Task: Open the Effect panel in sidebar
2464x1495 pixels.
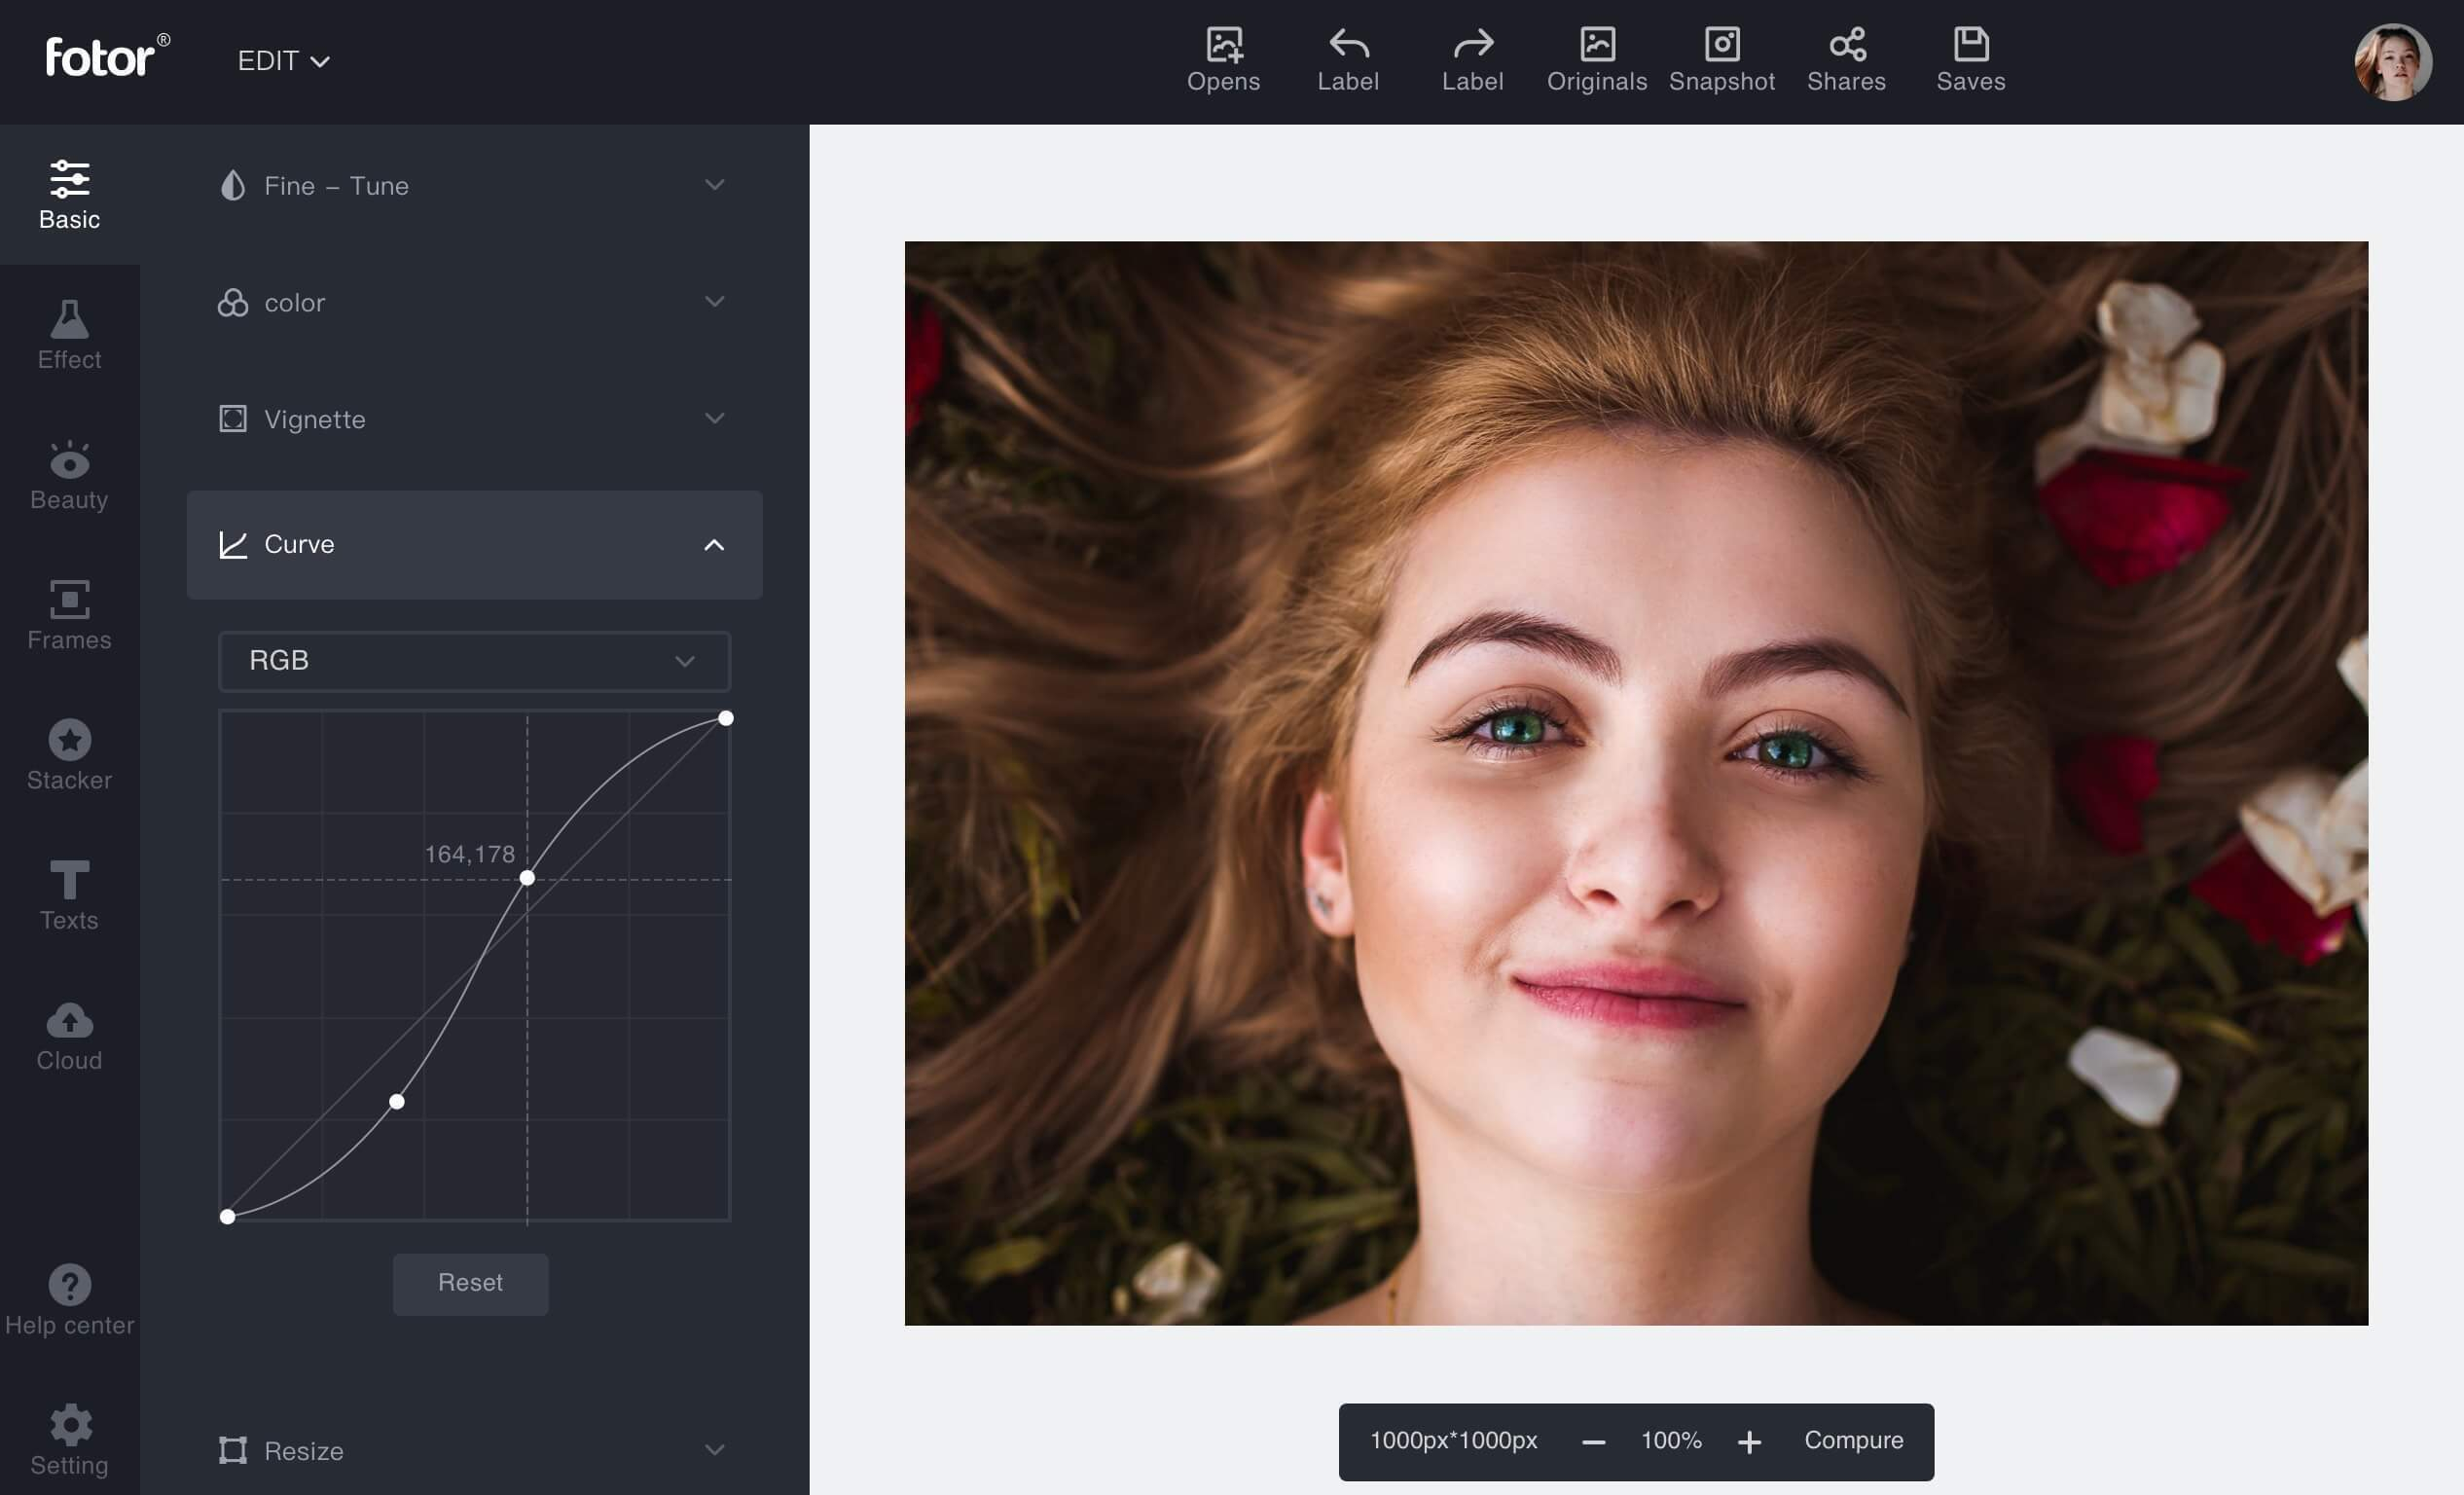Action: [69, 335]
